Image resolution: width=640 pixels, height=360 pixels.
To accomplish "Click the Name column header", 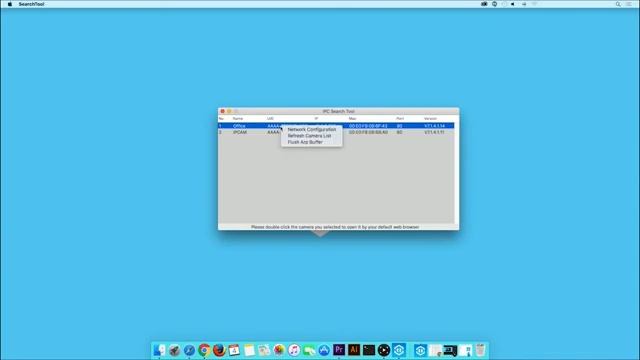I will 238,118.
